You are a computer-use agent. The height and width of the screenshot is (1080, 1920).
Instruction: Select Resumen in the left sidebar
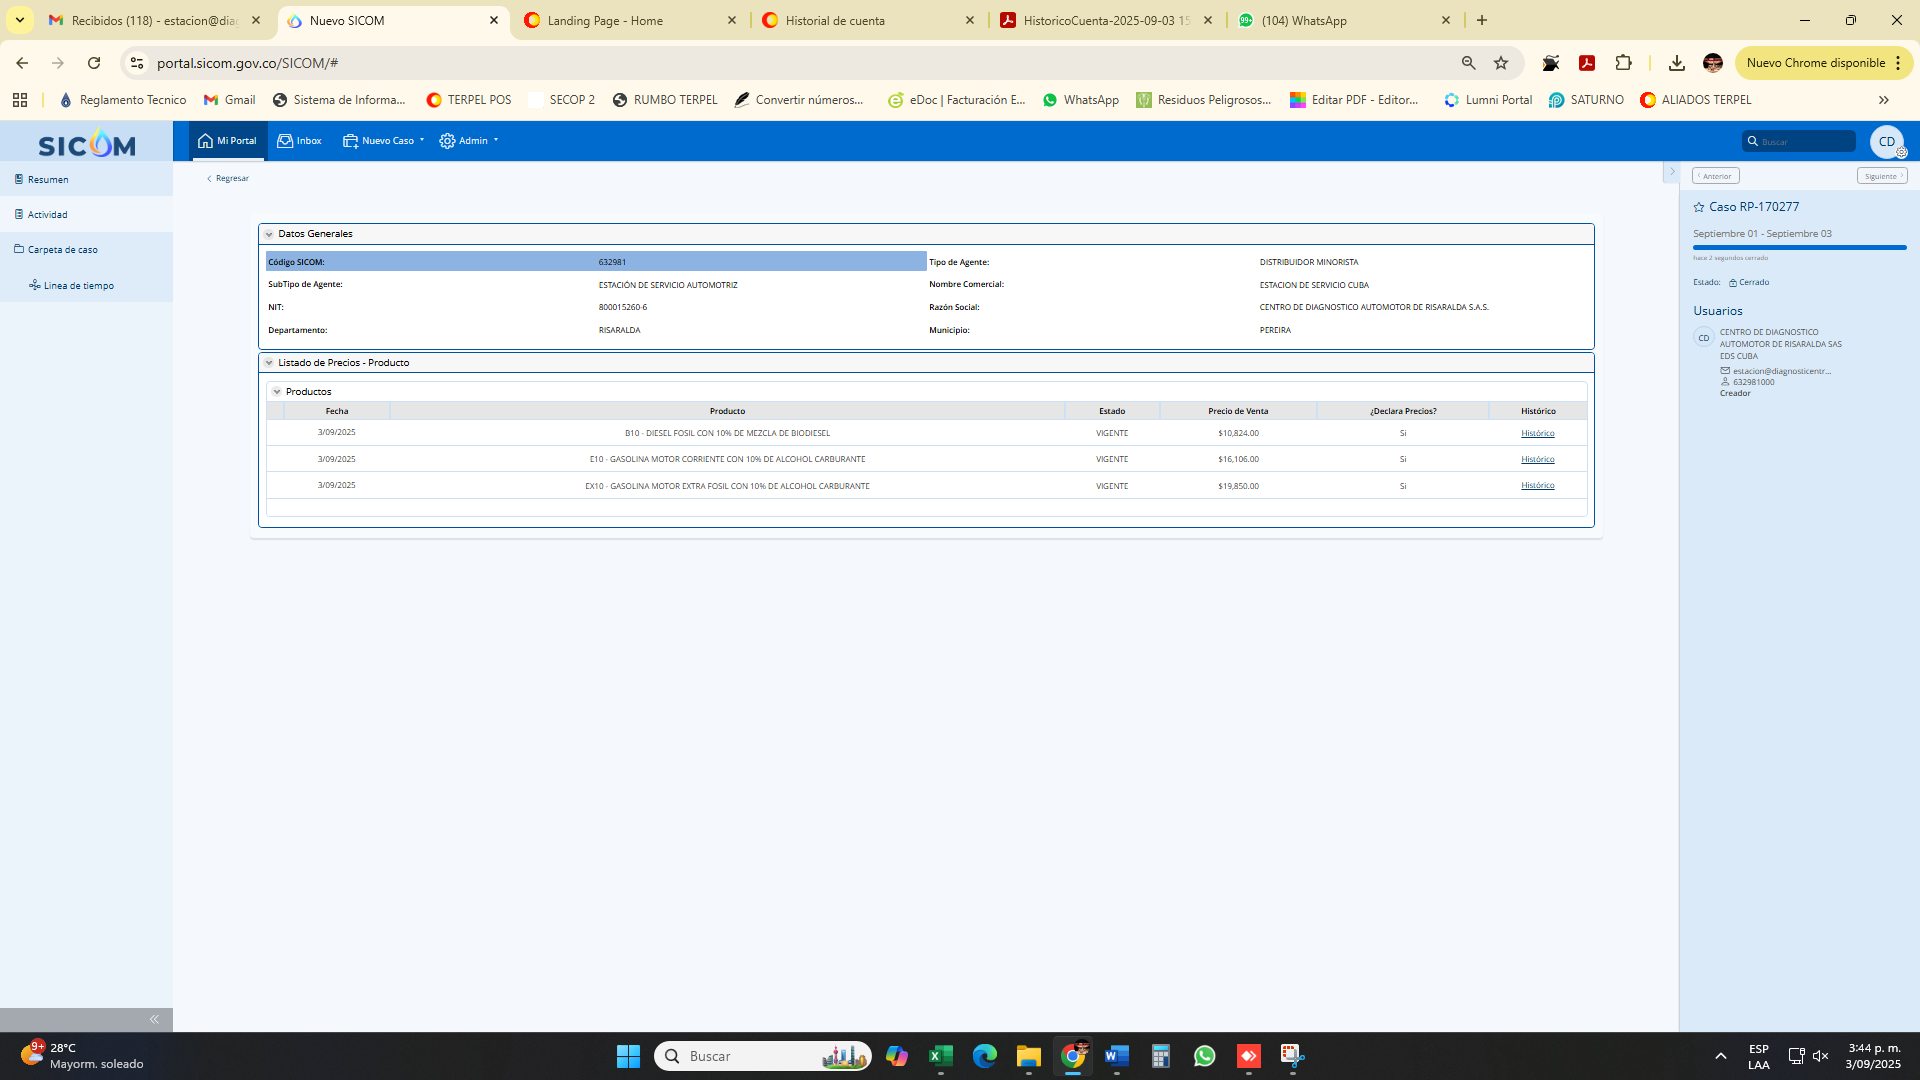(x=48, y=180)
